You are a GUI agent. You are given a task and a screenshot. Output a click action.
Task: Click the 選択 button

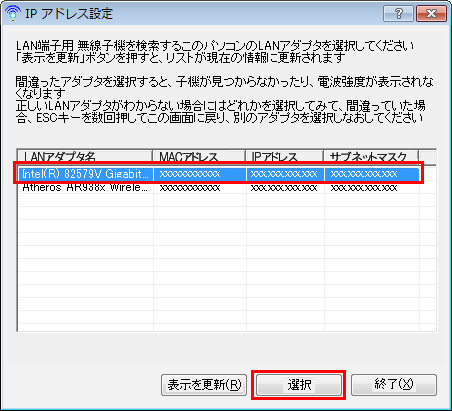click(299, 385)
